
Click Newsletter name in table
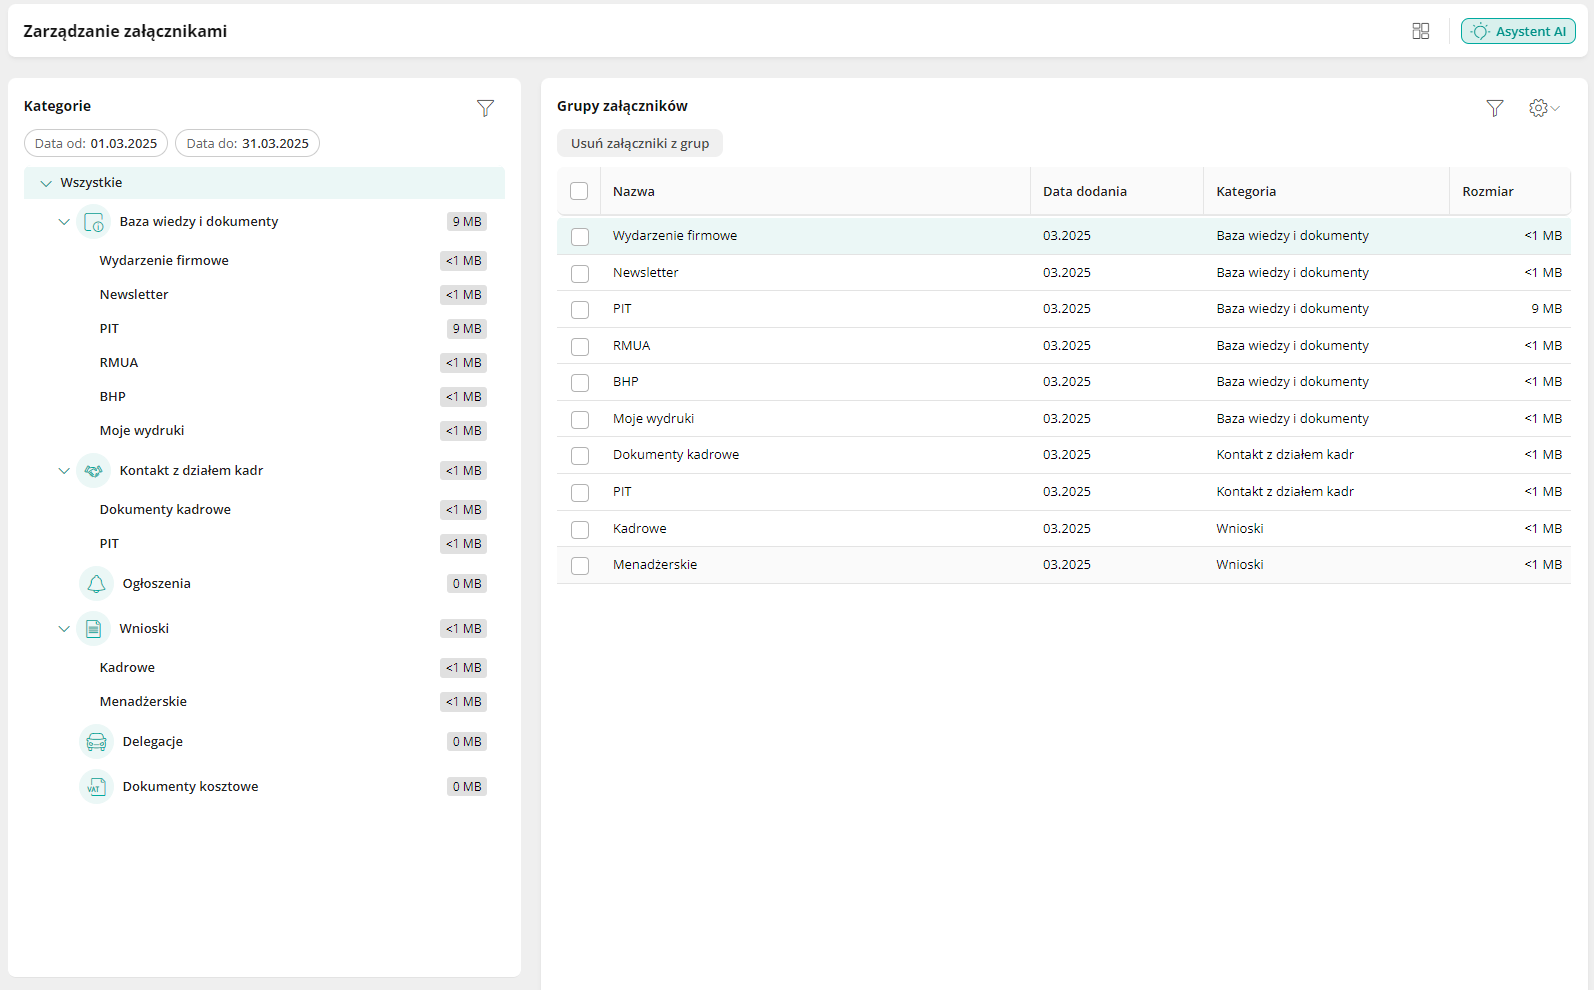tap(646, 273)
